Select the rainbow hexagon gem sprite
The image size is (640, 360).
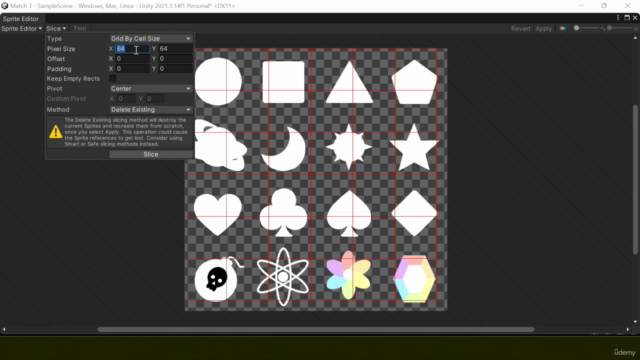(414, 279)
